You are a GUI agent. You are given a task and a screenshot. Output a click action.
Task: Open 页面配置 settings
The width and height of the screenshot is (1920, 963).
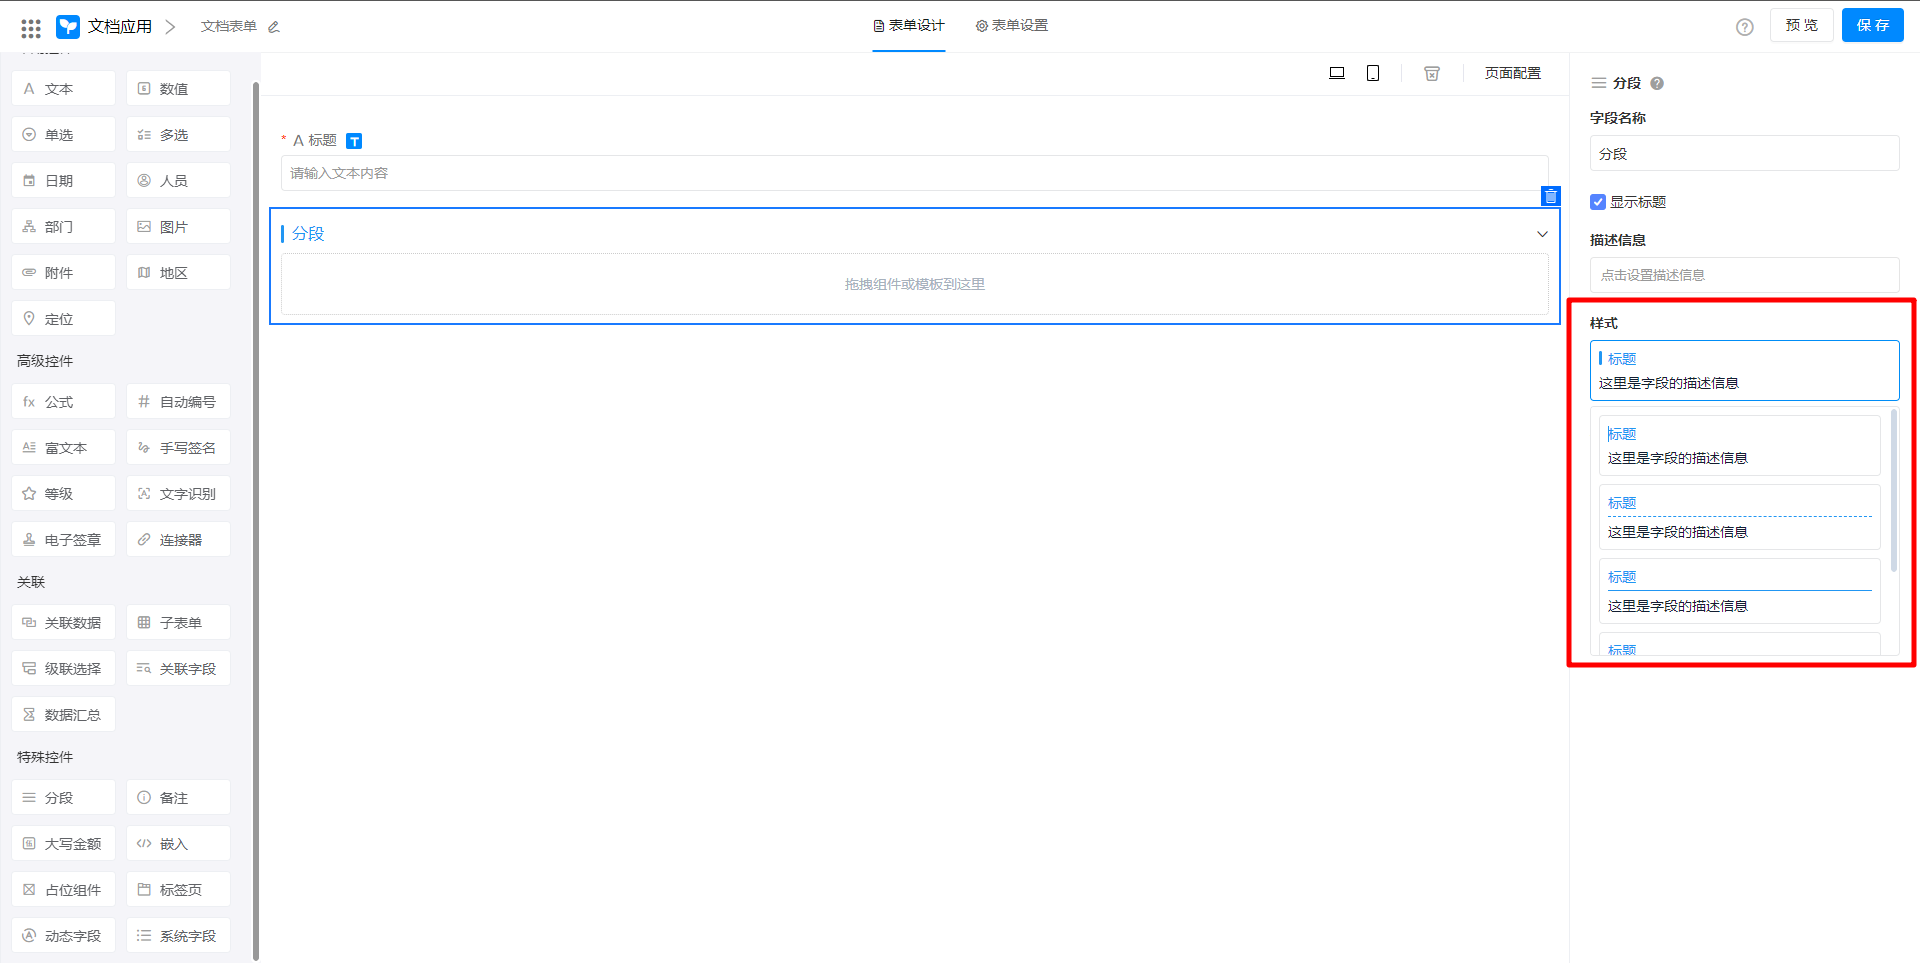pyautogui.click(x=1512, y=73)
